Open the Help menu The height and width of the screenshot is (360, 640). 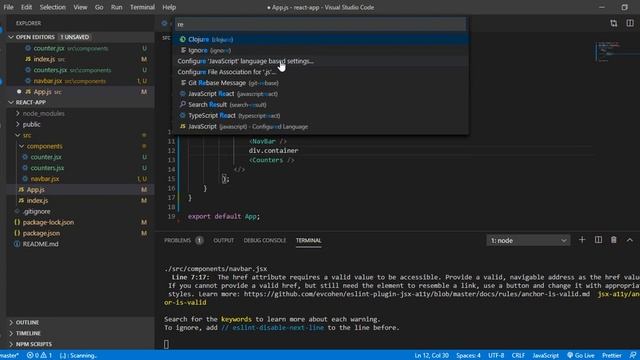169,7
